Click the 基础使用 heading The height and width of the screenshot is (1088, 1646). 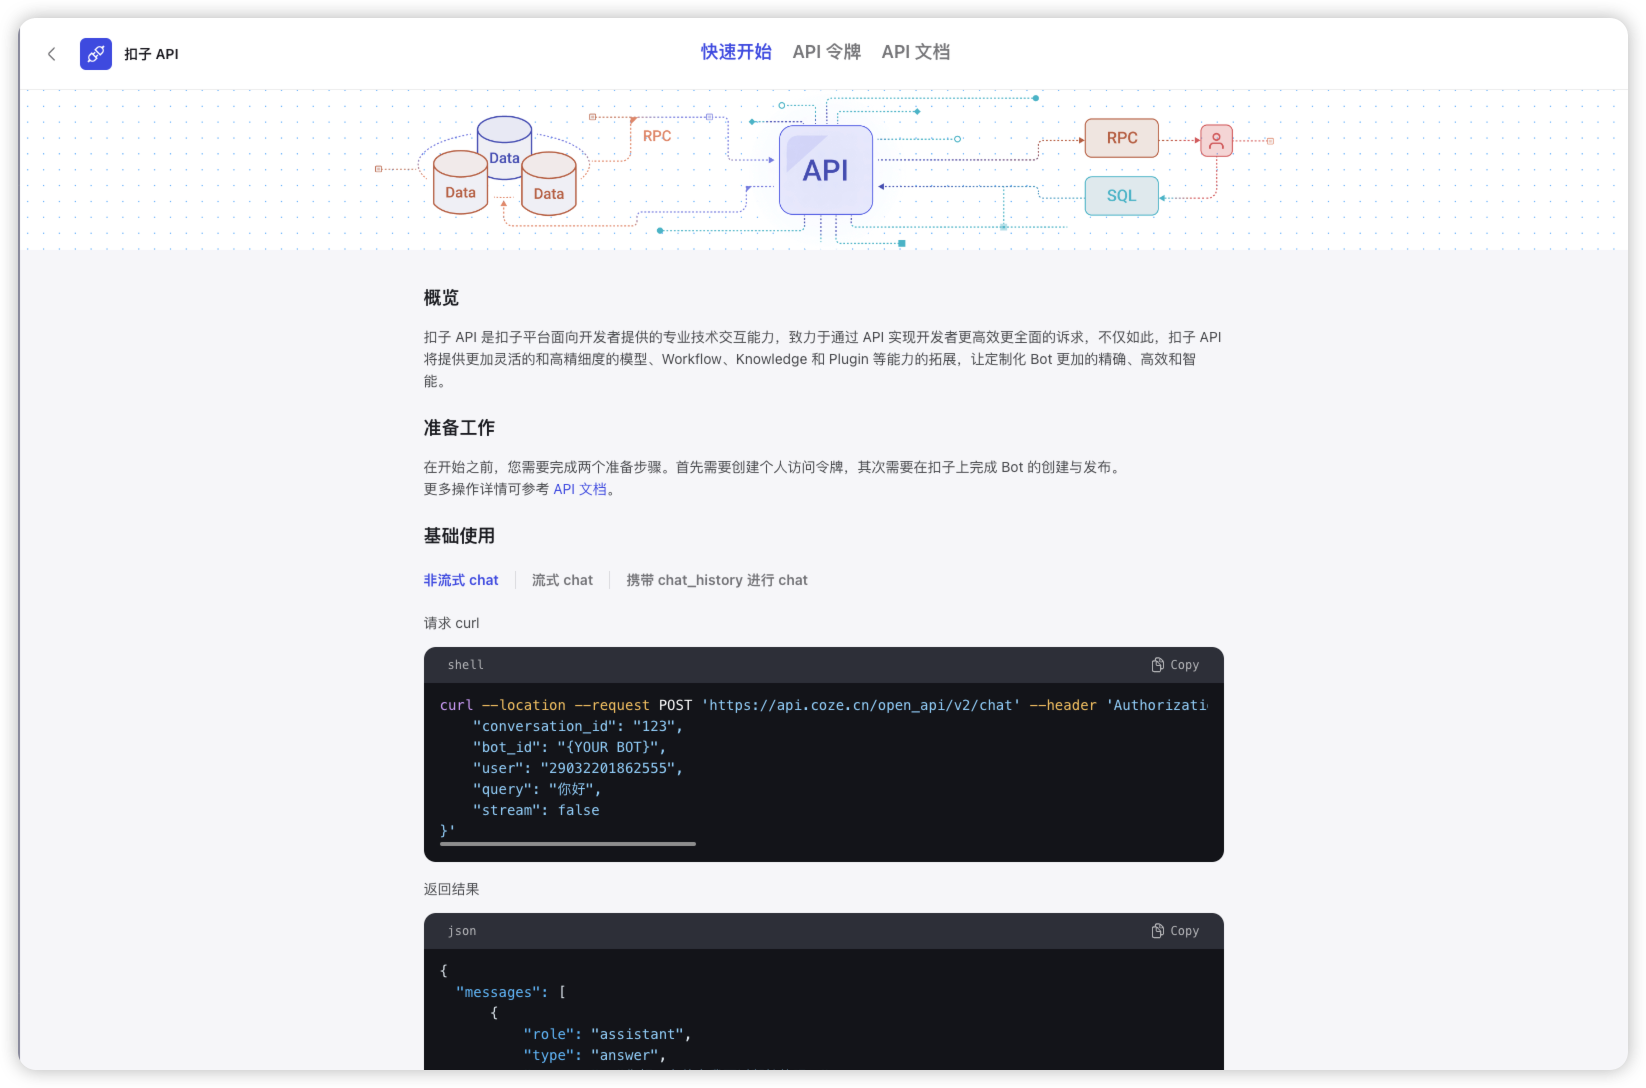pyautogui.click(x=459, y=536)
